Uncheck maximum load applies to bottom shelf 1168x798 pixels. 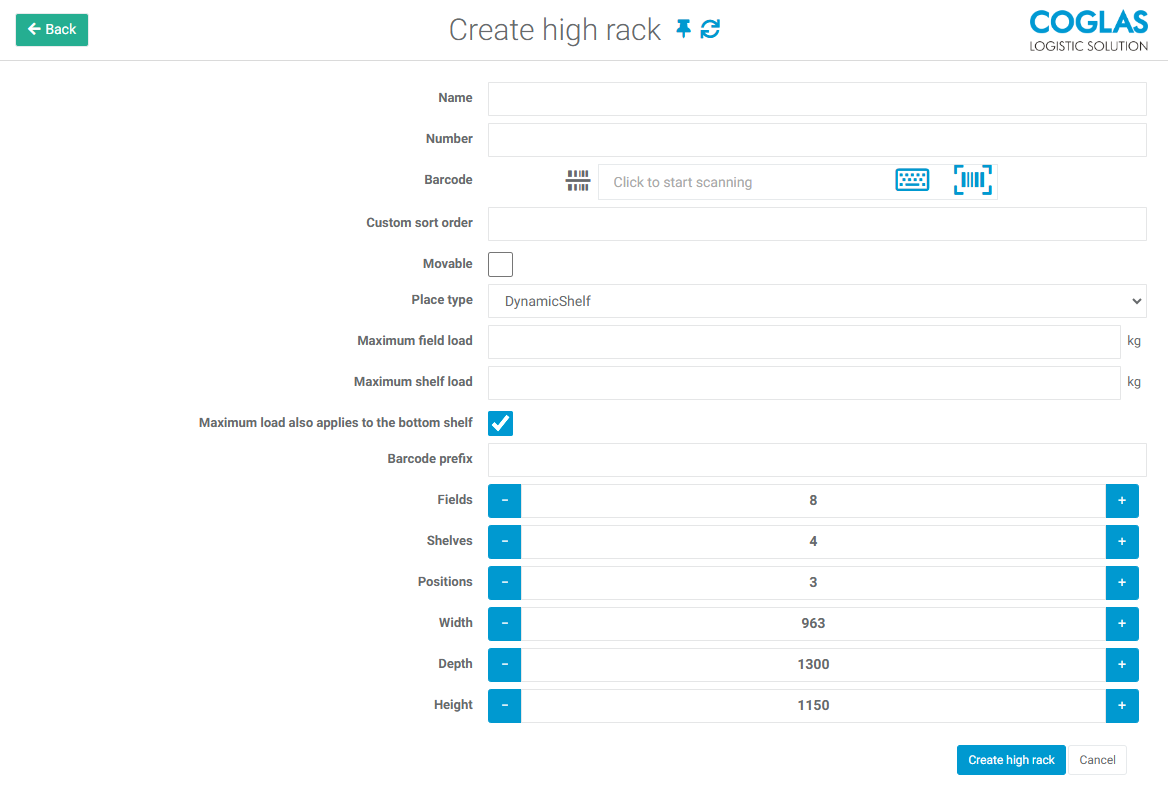pos(500,423)
